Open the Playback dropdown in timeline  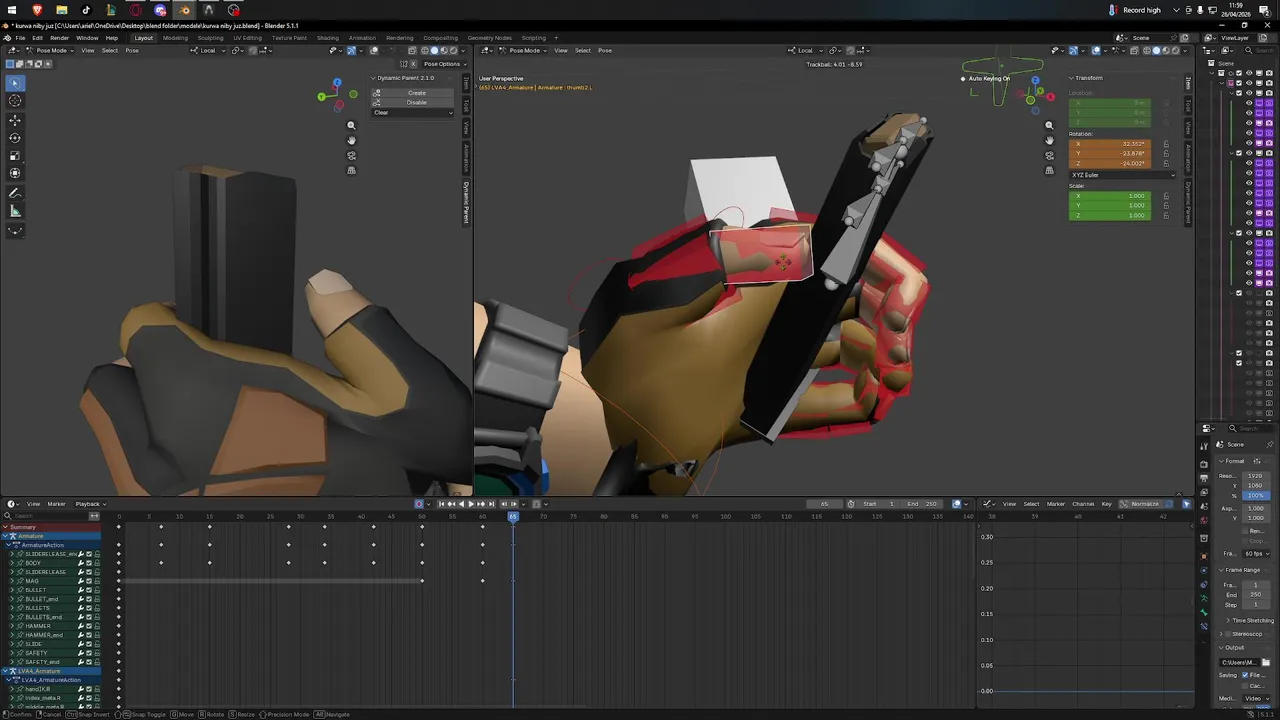click(x=89, y=504)
